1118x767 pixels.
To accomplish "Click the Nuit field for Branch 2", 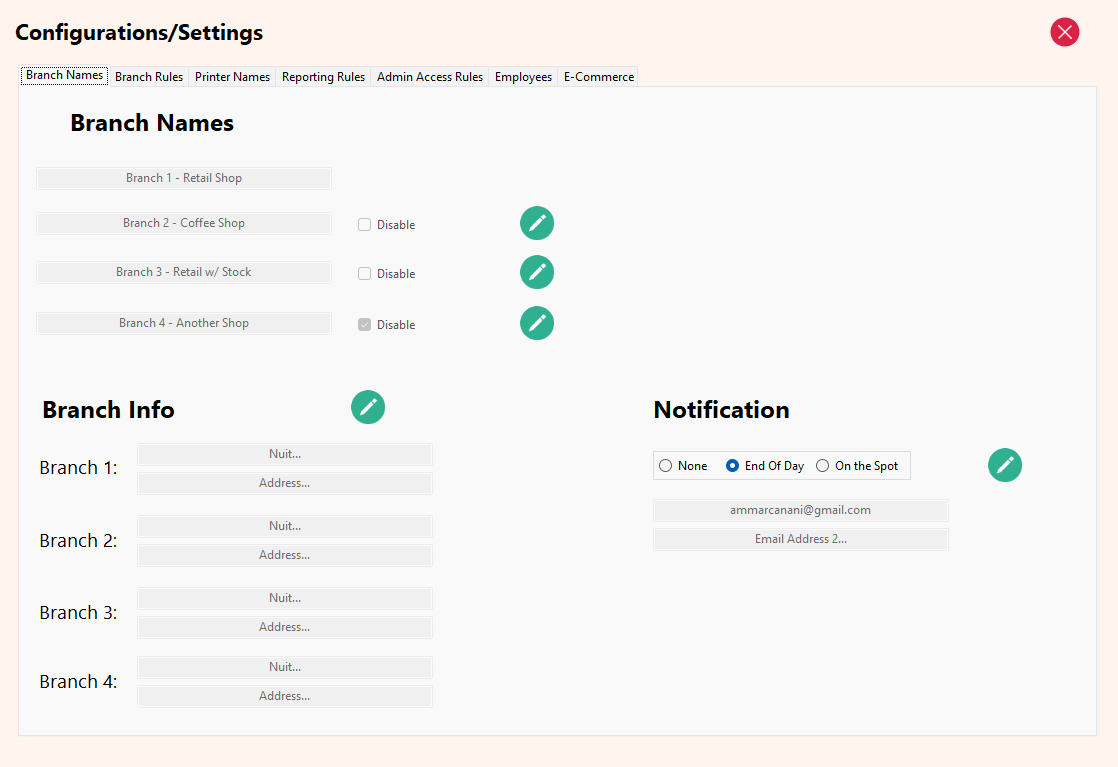I will coord(284,526).
